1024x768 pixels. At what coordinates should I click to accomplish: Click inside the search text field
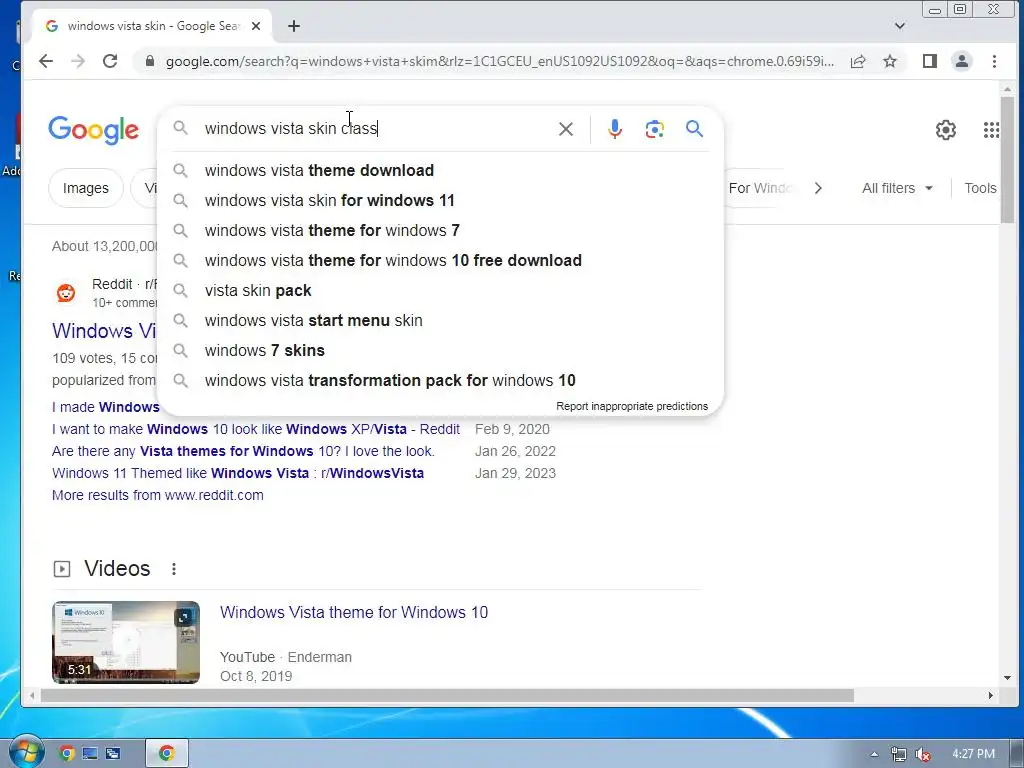[x=376, y=129]
